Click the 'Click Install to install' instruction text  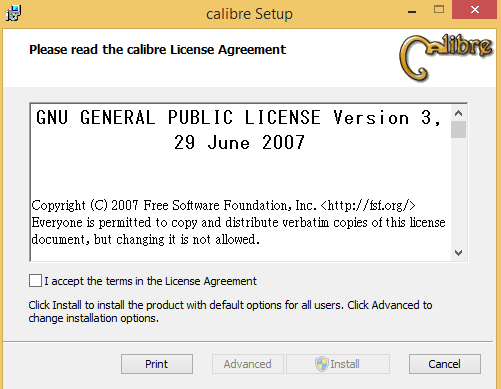click(230, 311)
